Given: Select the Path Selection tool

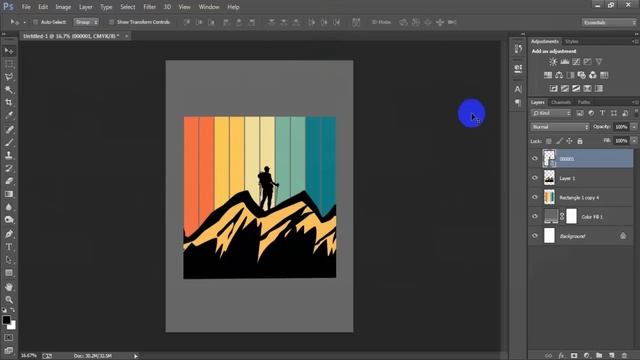Looking at the screenshot, I should 9,260.
